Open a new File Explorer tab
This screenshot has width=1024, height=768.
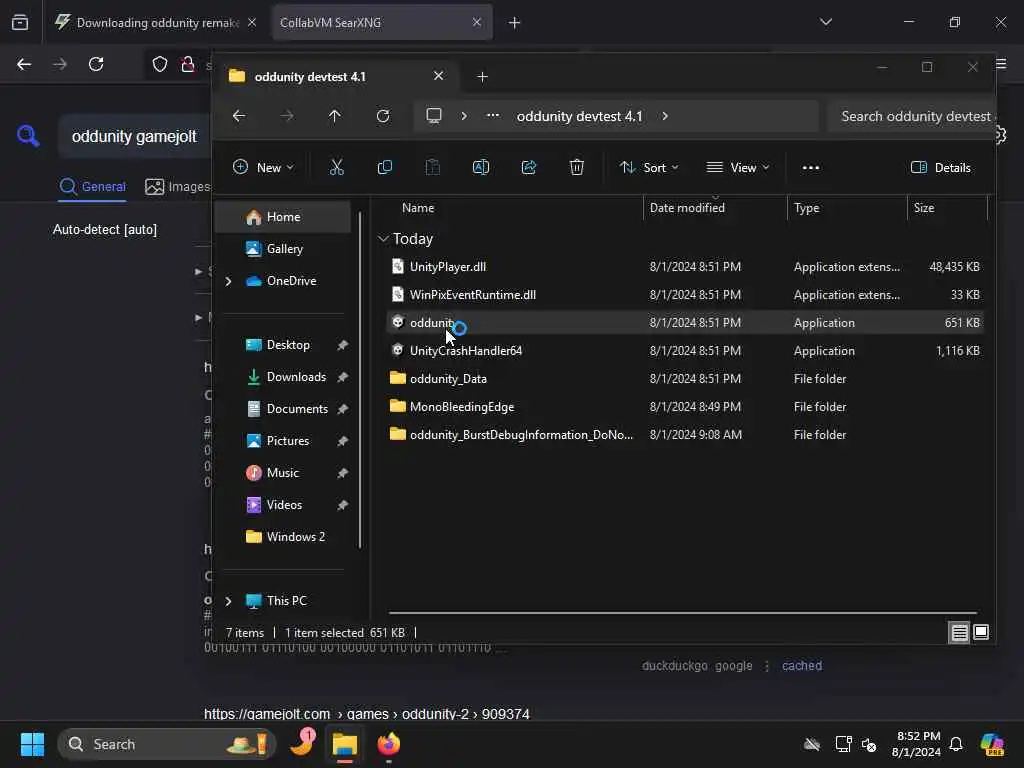(x=482, y=77)
